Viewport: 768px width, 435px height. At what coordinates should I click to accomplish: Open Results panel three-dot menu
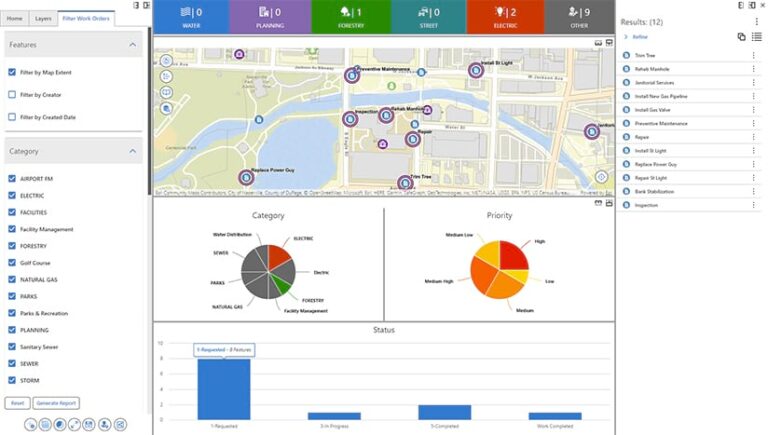(757, 22)
